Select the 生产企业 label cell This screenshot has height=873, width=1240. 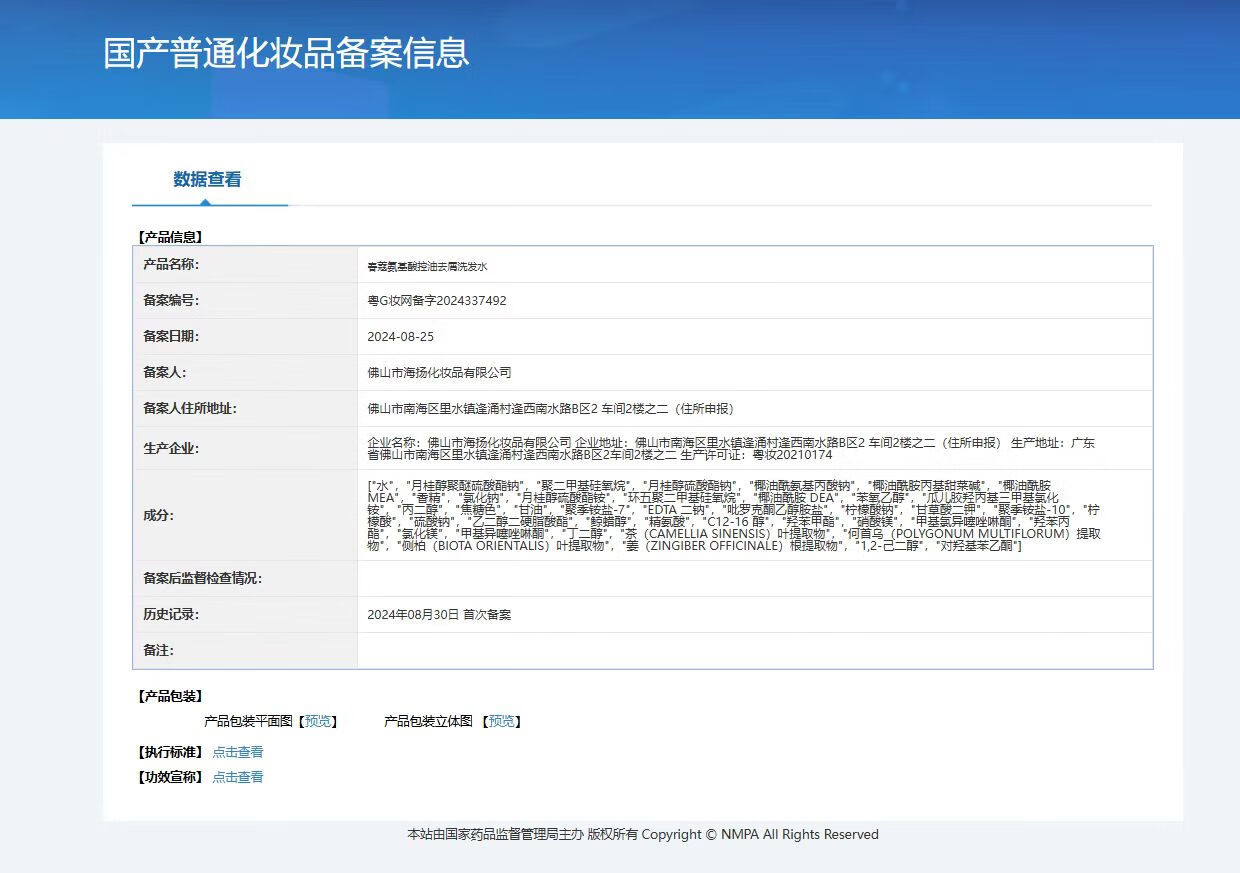tap(245, 449)
